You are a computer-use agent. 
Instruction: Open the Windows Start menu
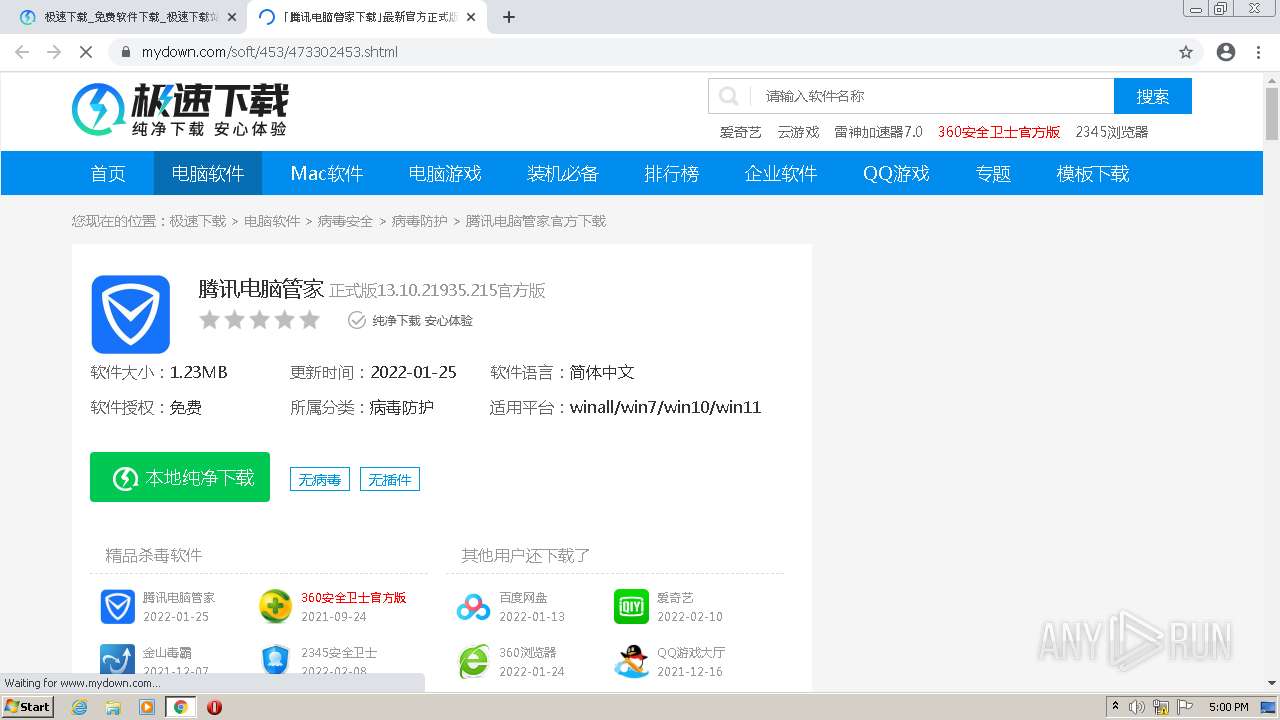(x=27, y=707)
